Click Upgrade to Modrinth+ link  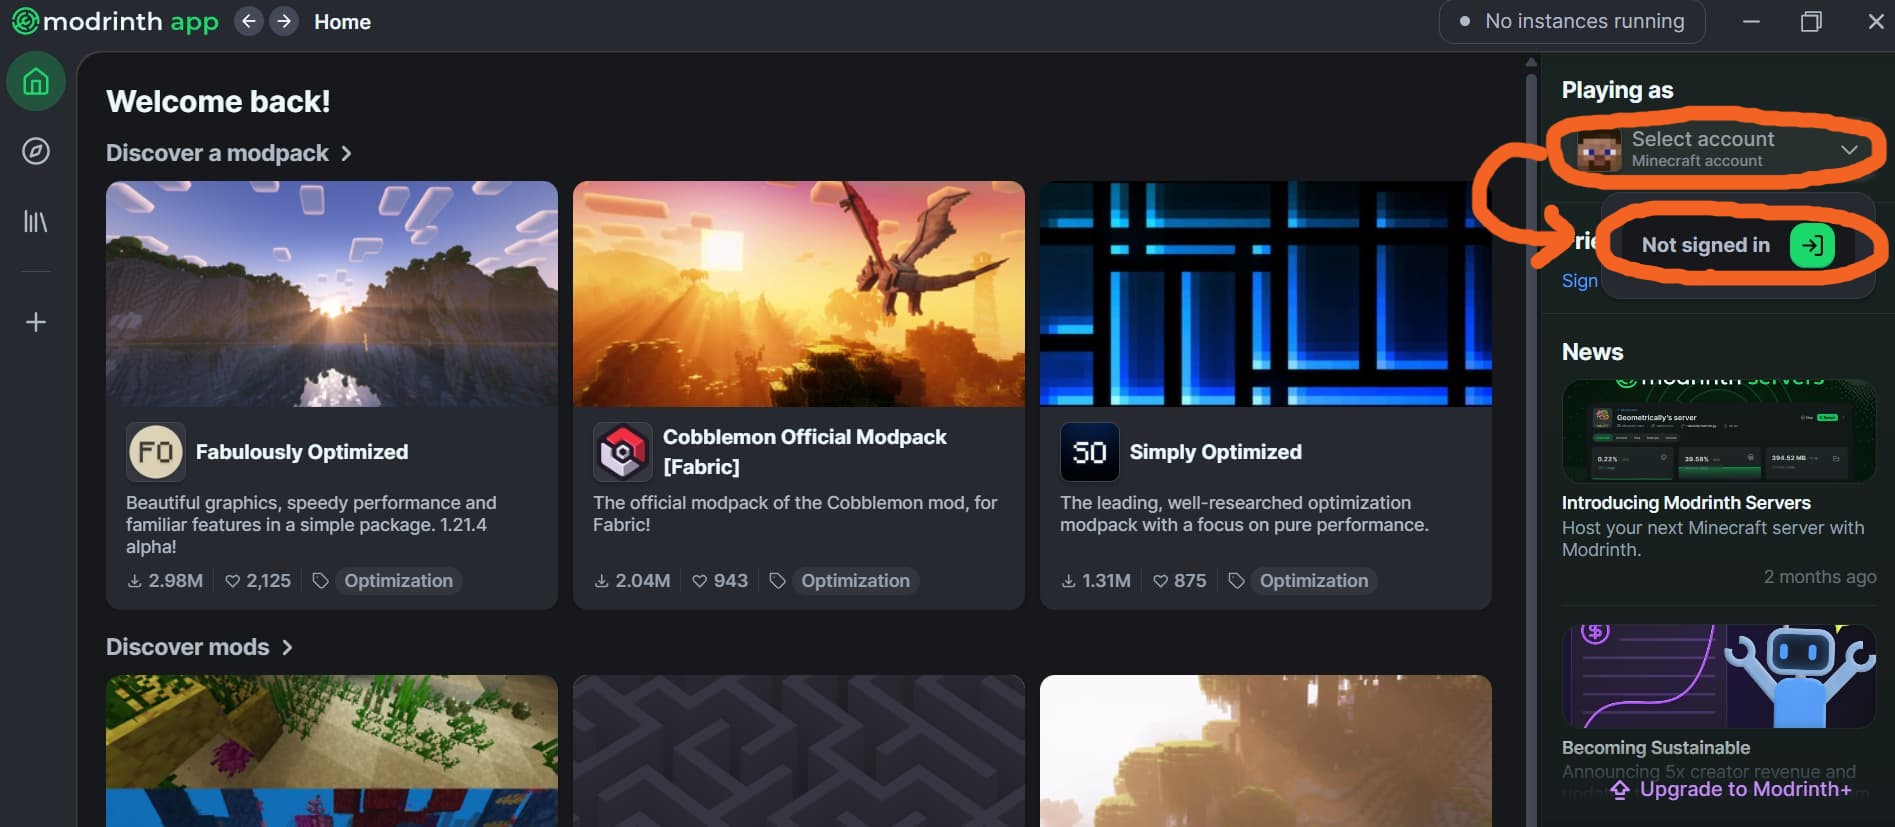click(x=1732, y=789)
